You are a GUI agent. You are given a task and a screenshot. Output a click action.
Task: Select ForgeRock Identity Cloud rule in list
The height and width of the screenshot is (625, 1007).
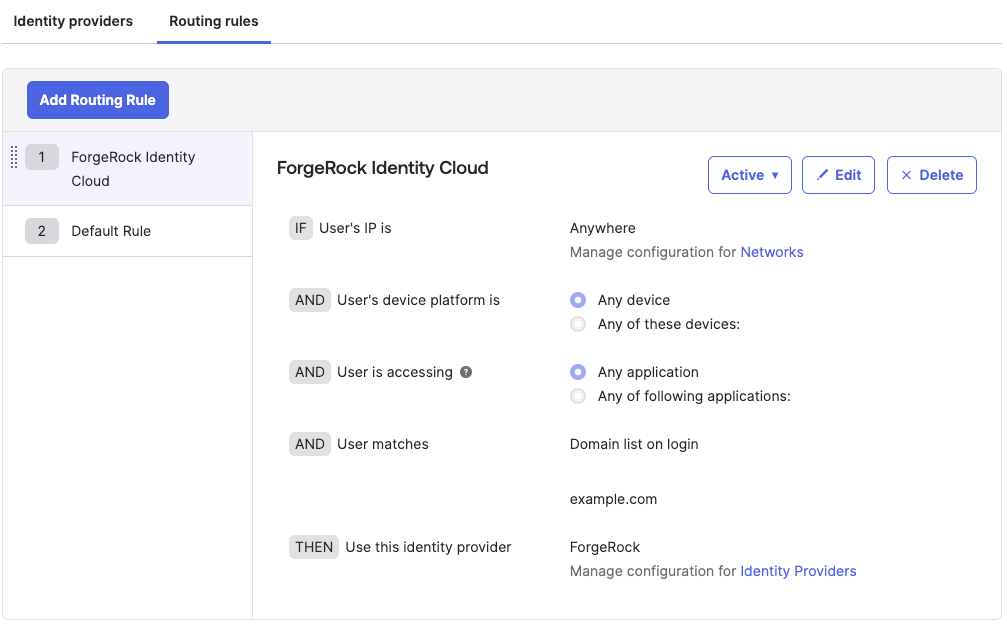133,169
